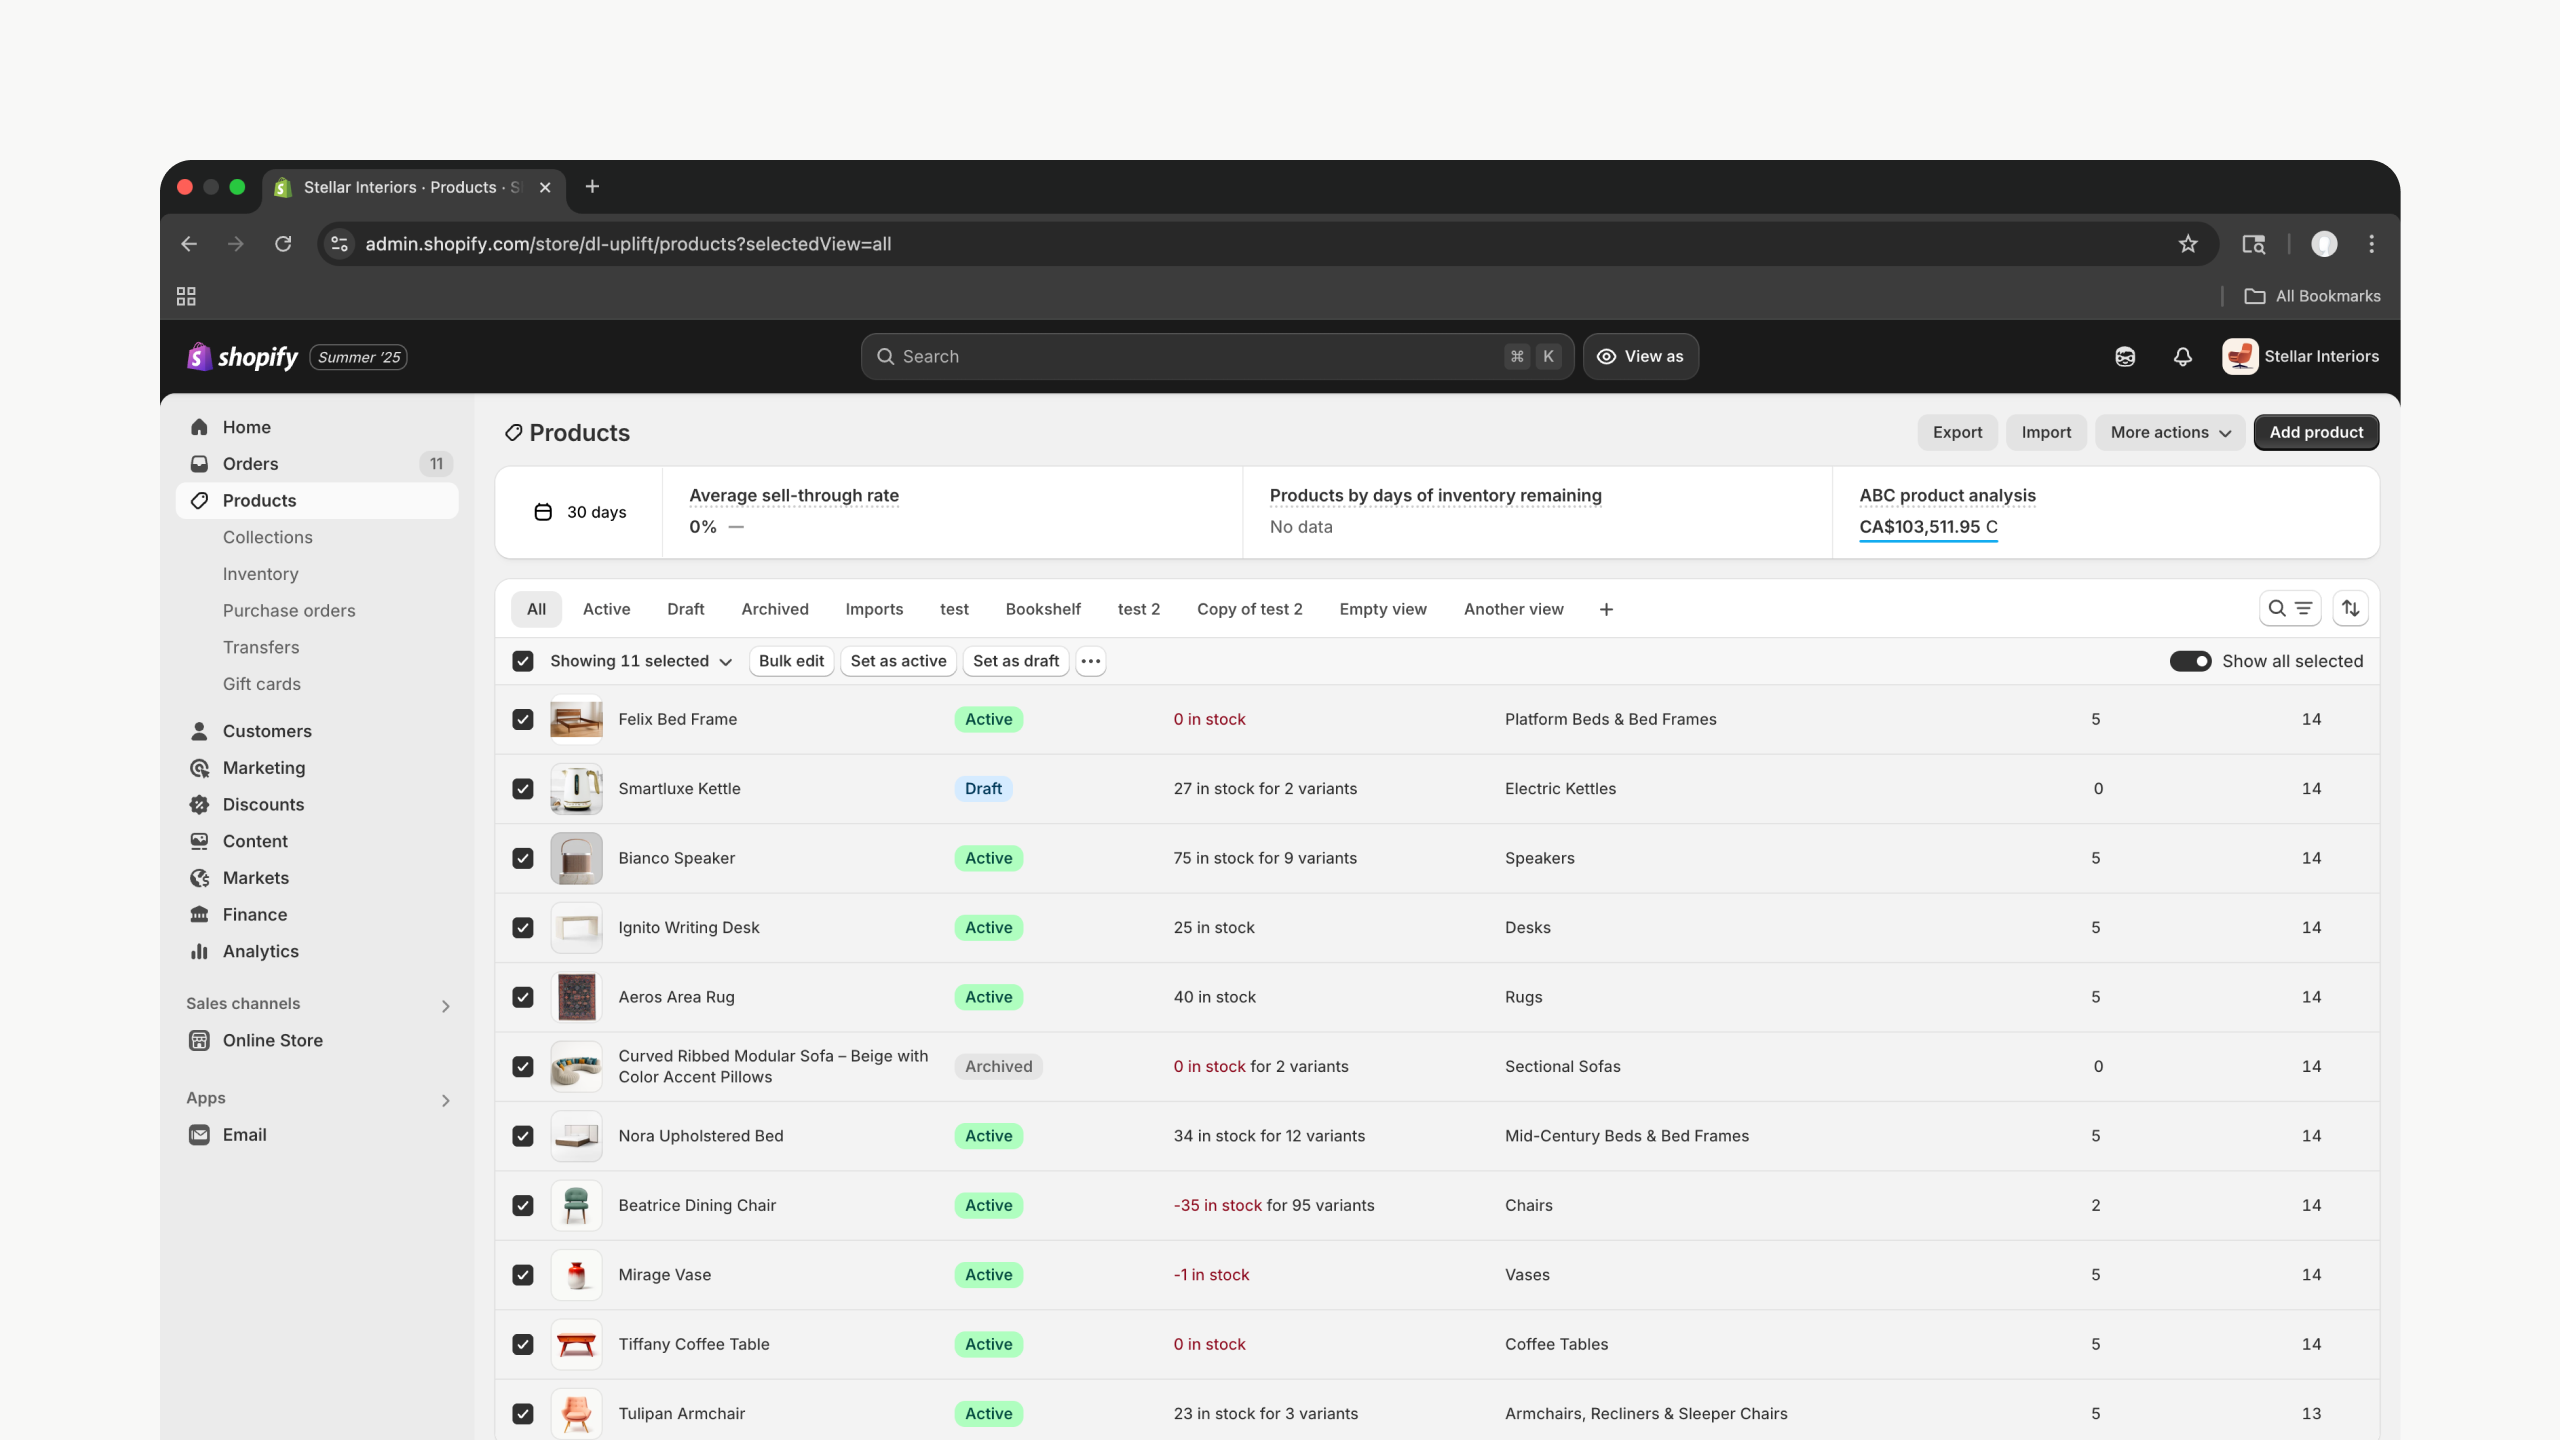Screen dimensions: 2560x1440
Task: Open search and filter products icon
Action: [x=2289, y=609]
